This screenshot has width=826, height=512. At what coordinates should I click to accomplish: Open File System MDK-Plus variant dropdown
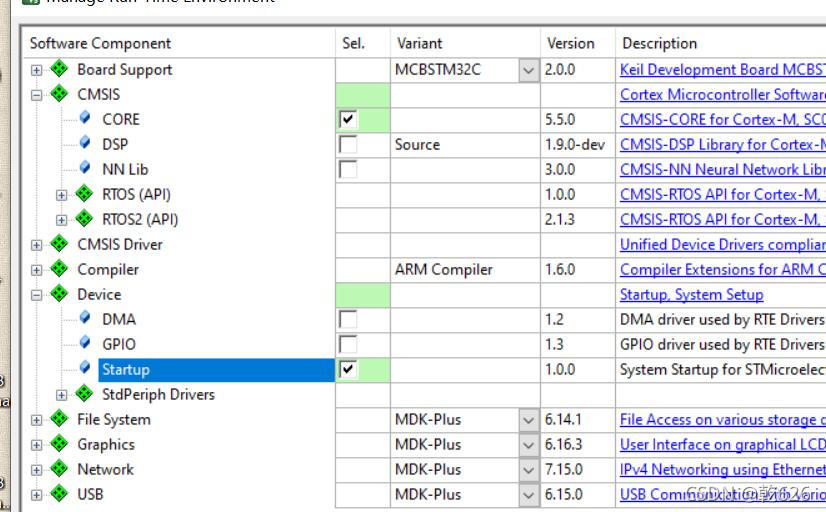(529, 420)
